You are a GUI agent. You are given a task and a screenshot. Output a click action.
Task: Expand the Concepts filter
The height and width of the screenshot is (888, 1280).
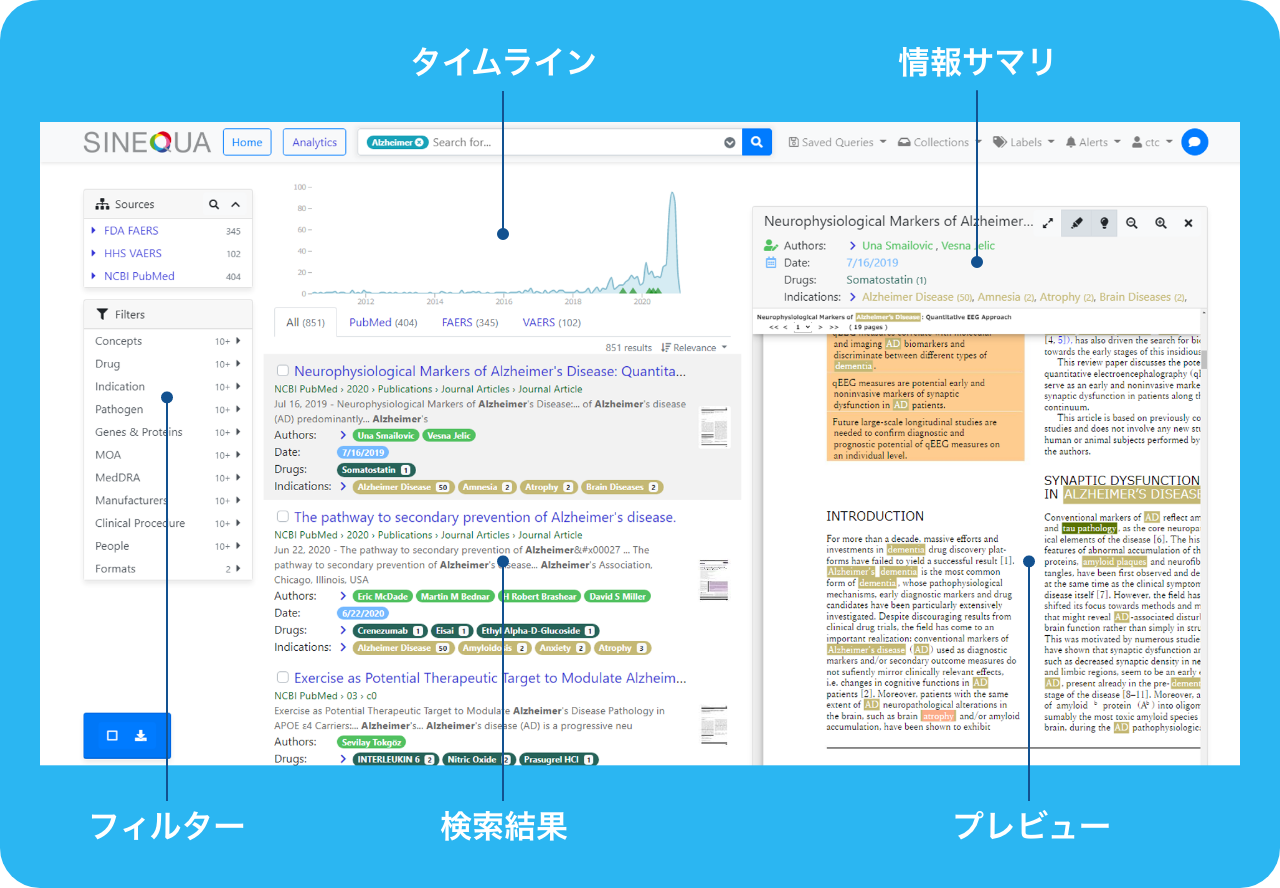pos(238,341)
